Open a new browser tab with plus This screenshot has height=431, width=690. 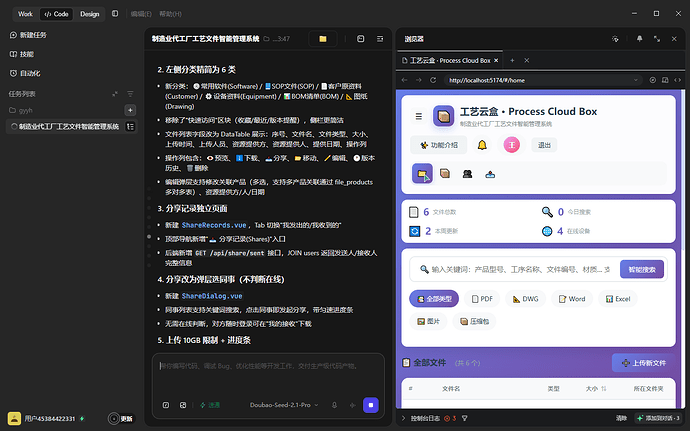(512, 60)
